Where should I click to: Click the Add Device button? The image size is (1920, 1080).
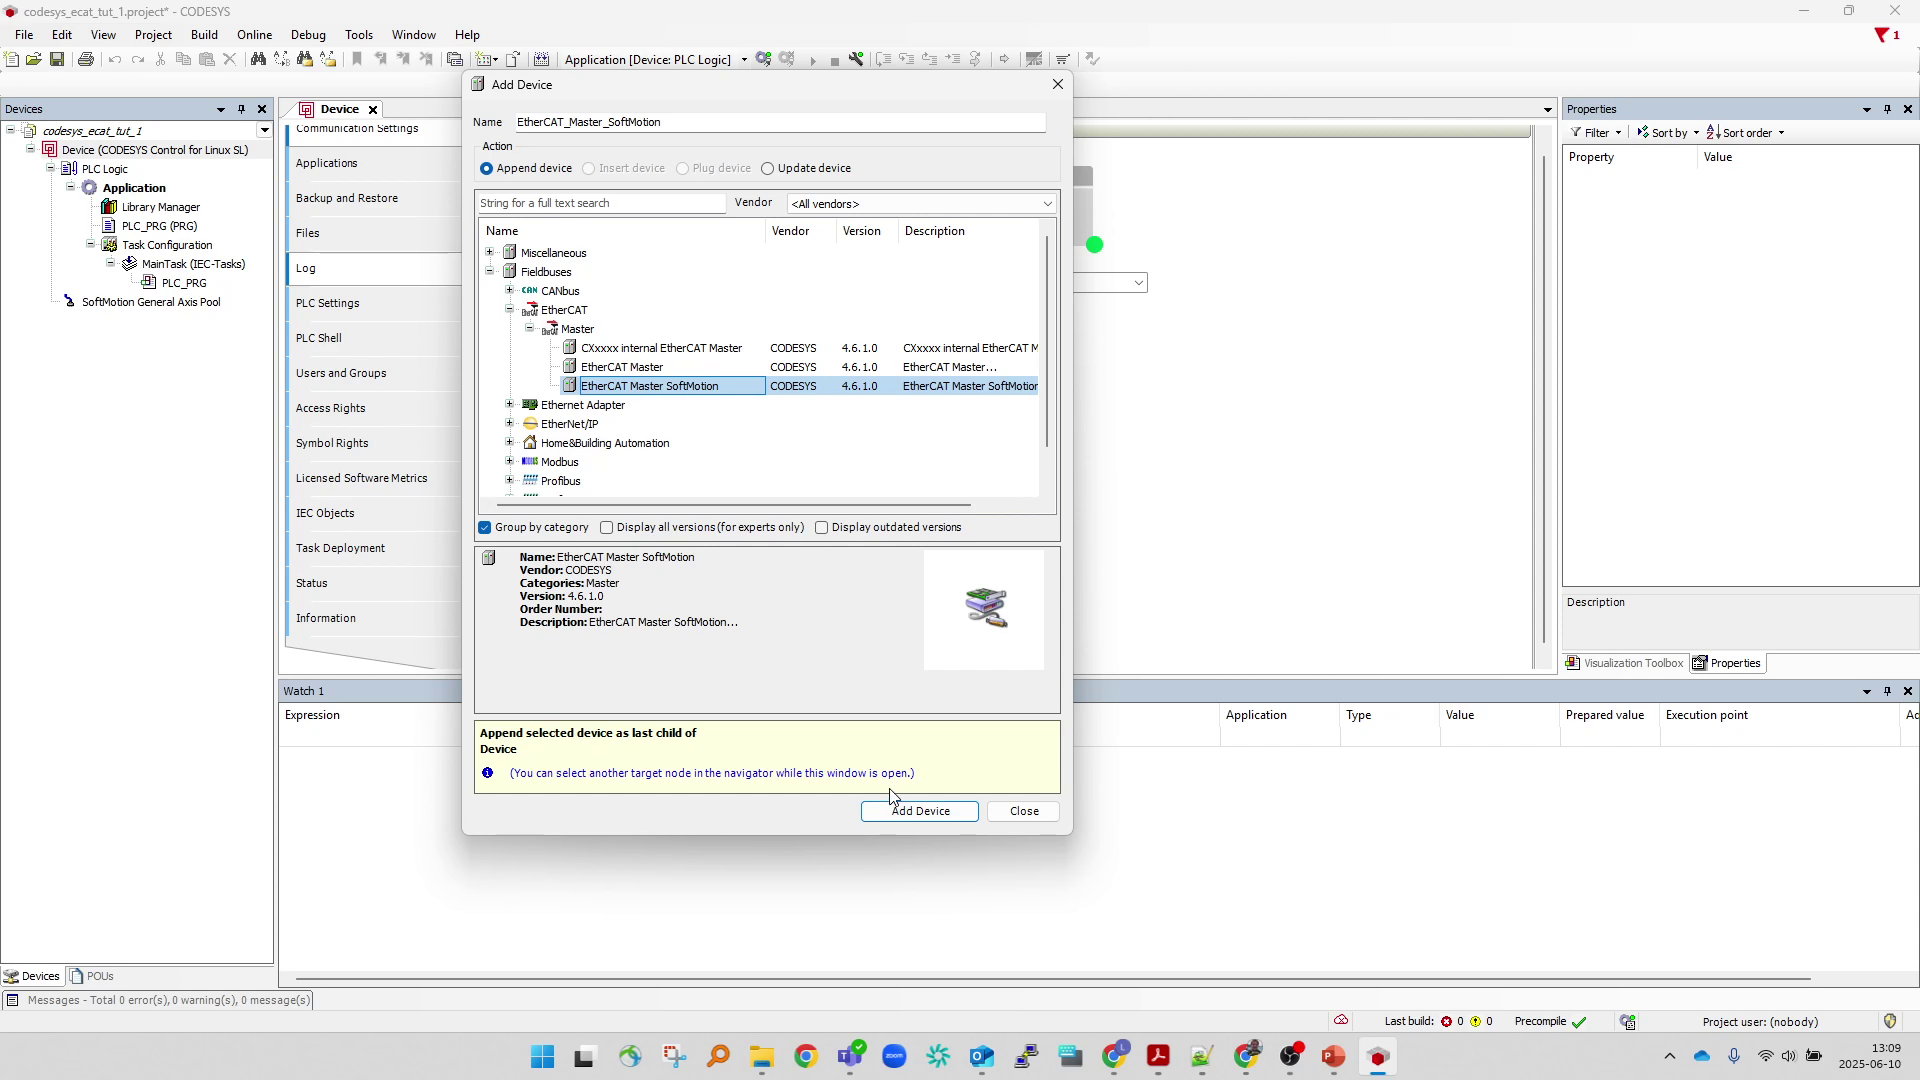(x=919, y=811)
